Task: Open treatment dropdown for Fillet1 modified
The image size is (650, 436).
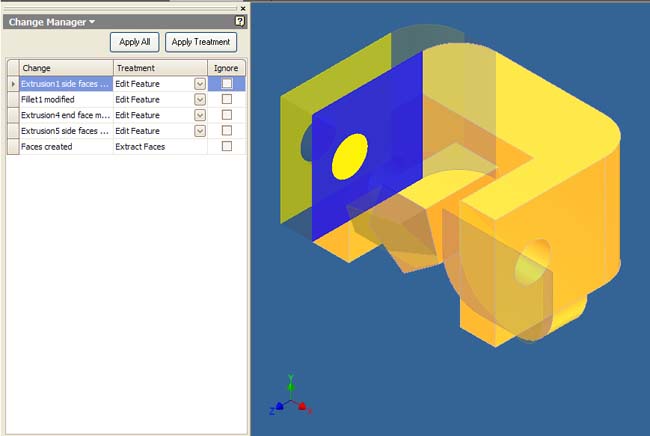Action: (200, 99)
